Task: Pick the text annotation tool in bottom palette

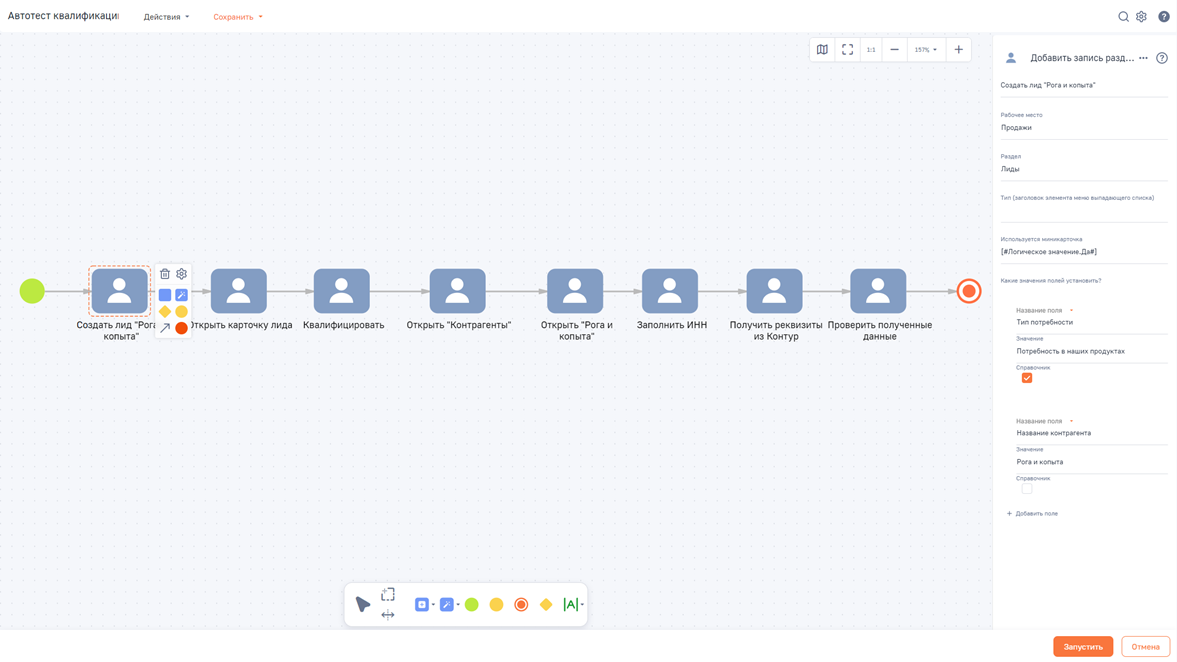Action: coord(570,604)
